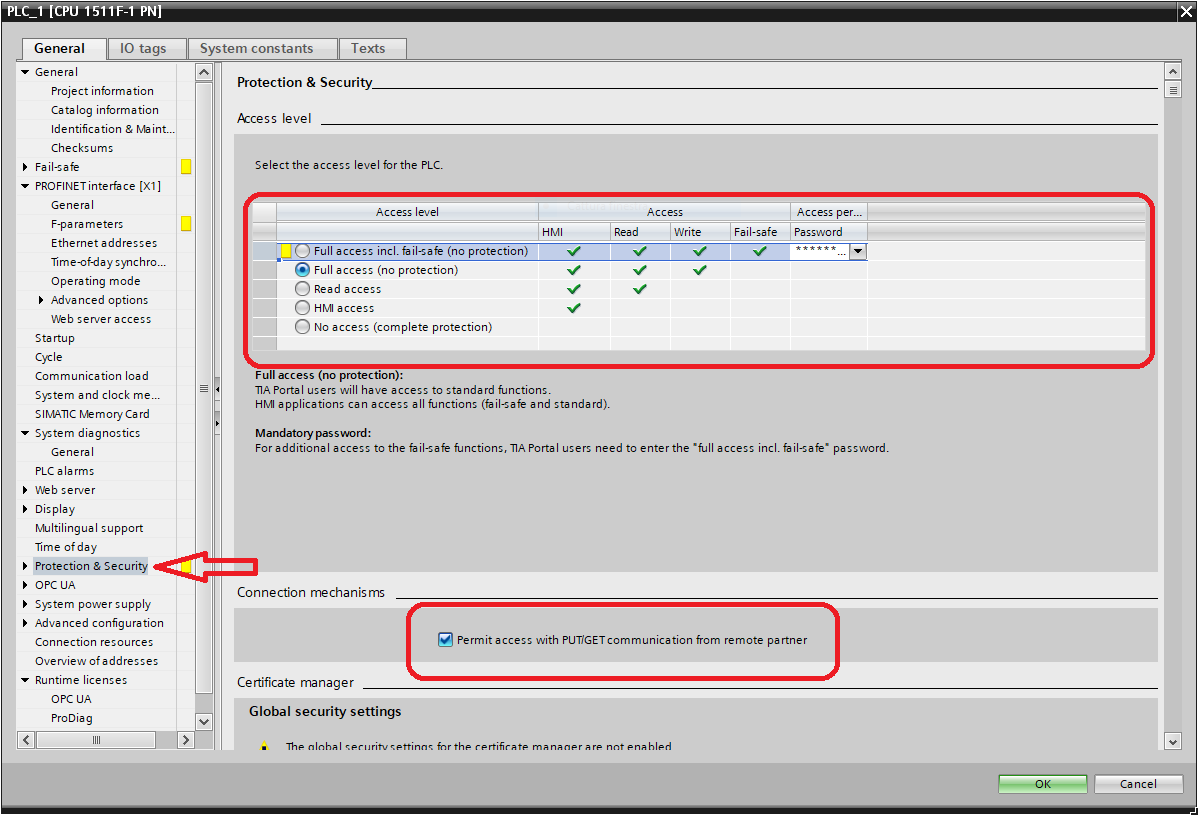Click the tree horizontal scroll left arrow
Image resolution: width=1198 pixels, height=815 pixels.
[26, 739]
